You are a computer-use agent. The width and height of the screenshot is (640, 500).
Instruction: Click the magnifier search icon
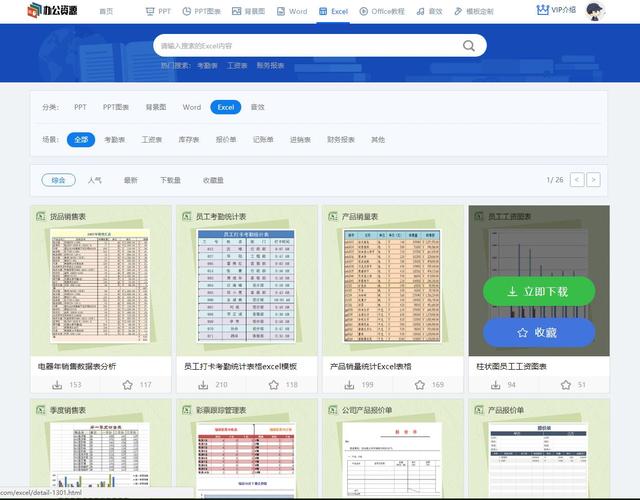pos(469,46)
